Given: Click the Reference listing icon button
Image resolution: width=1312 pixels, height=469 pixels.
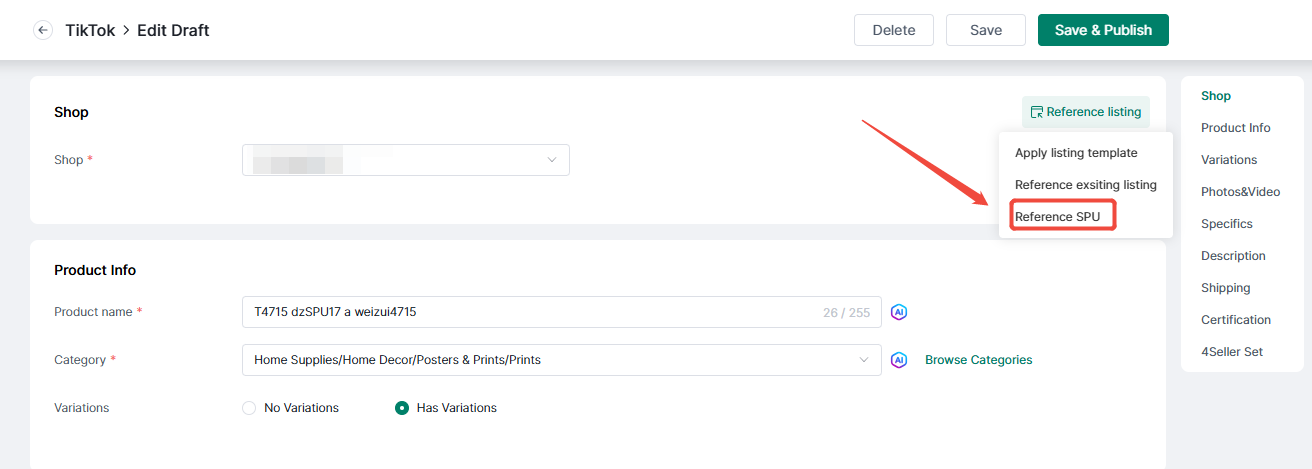Looking at the screenshot, I should [1085, 112].
